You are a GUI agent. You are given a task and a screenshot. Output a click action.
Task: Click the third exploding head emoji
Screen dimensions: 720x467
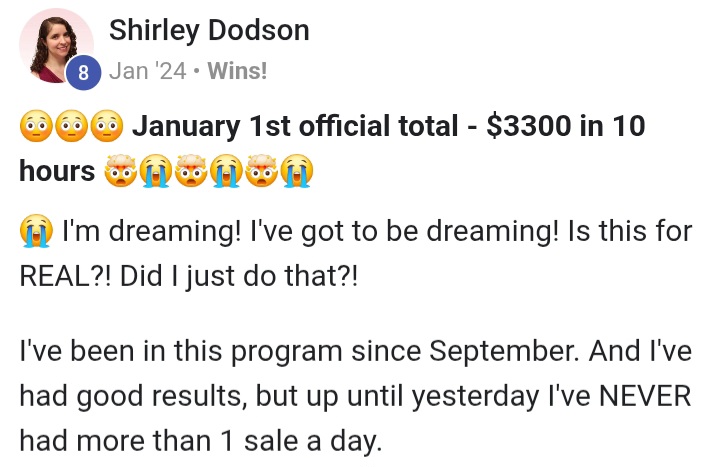click(x=262, y=171)
